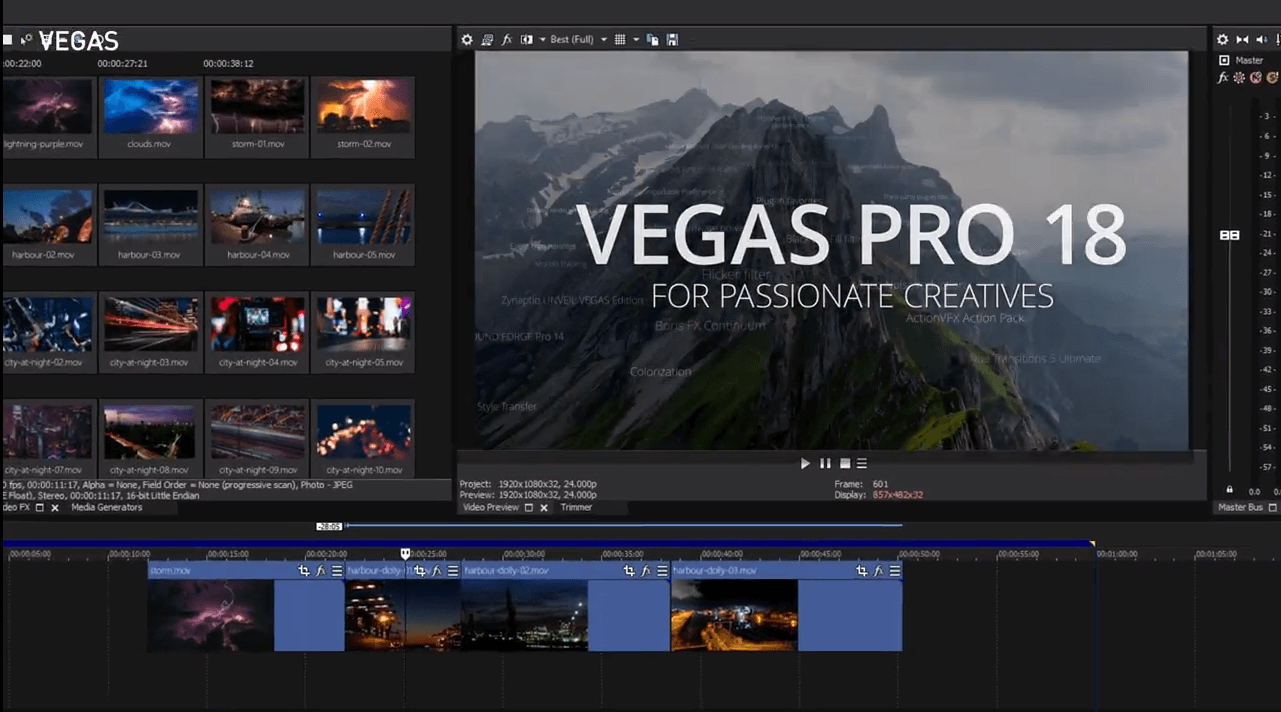
Task: Close the Video Preview window
Action: click(544, 508)
